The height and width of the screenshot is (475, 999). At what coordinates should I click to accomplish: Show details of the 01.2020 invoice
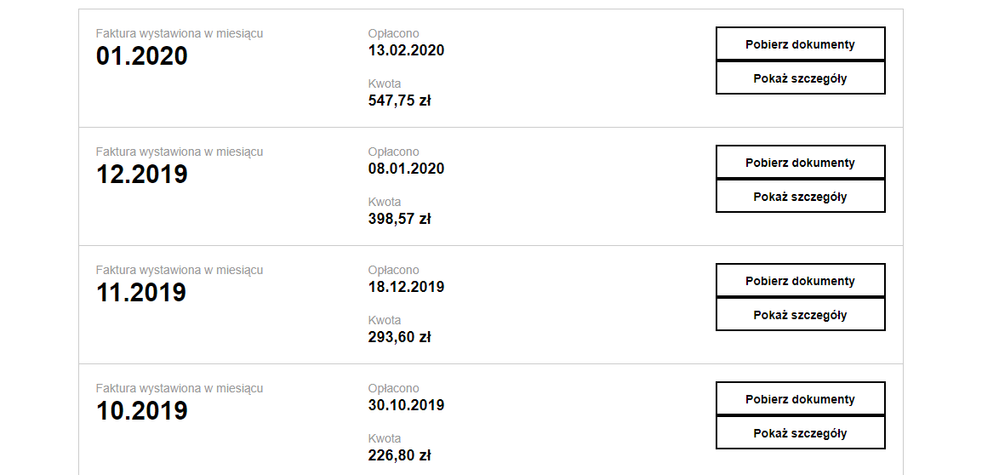[x=800, y=79]
